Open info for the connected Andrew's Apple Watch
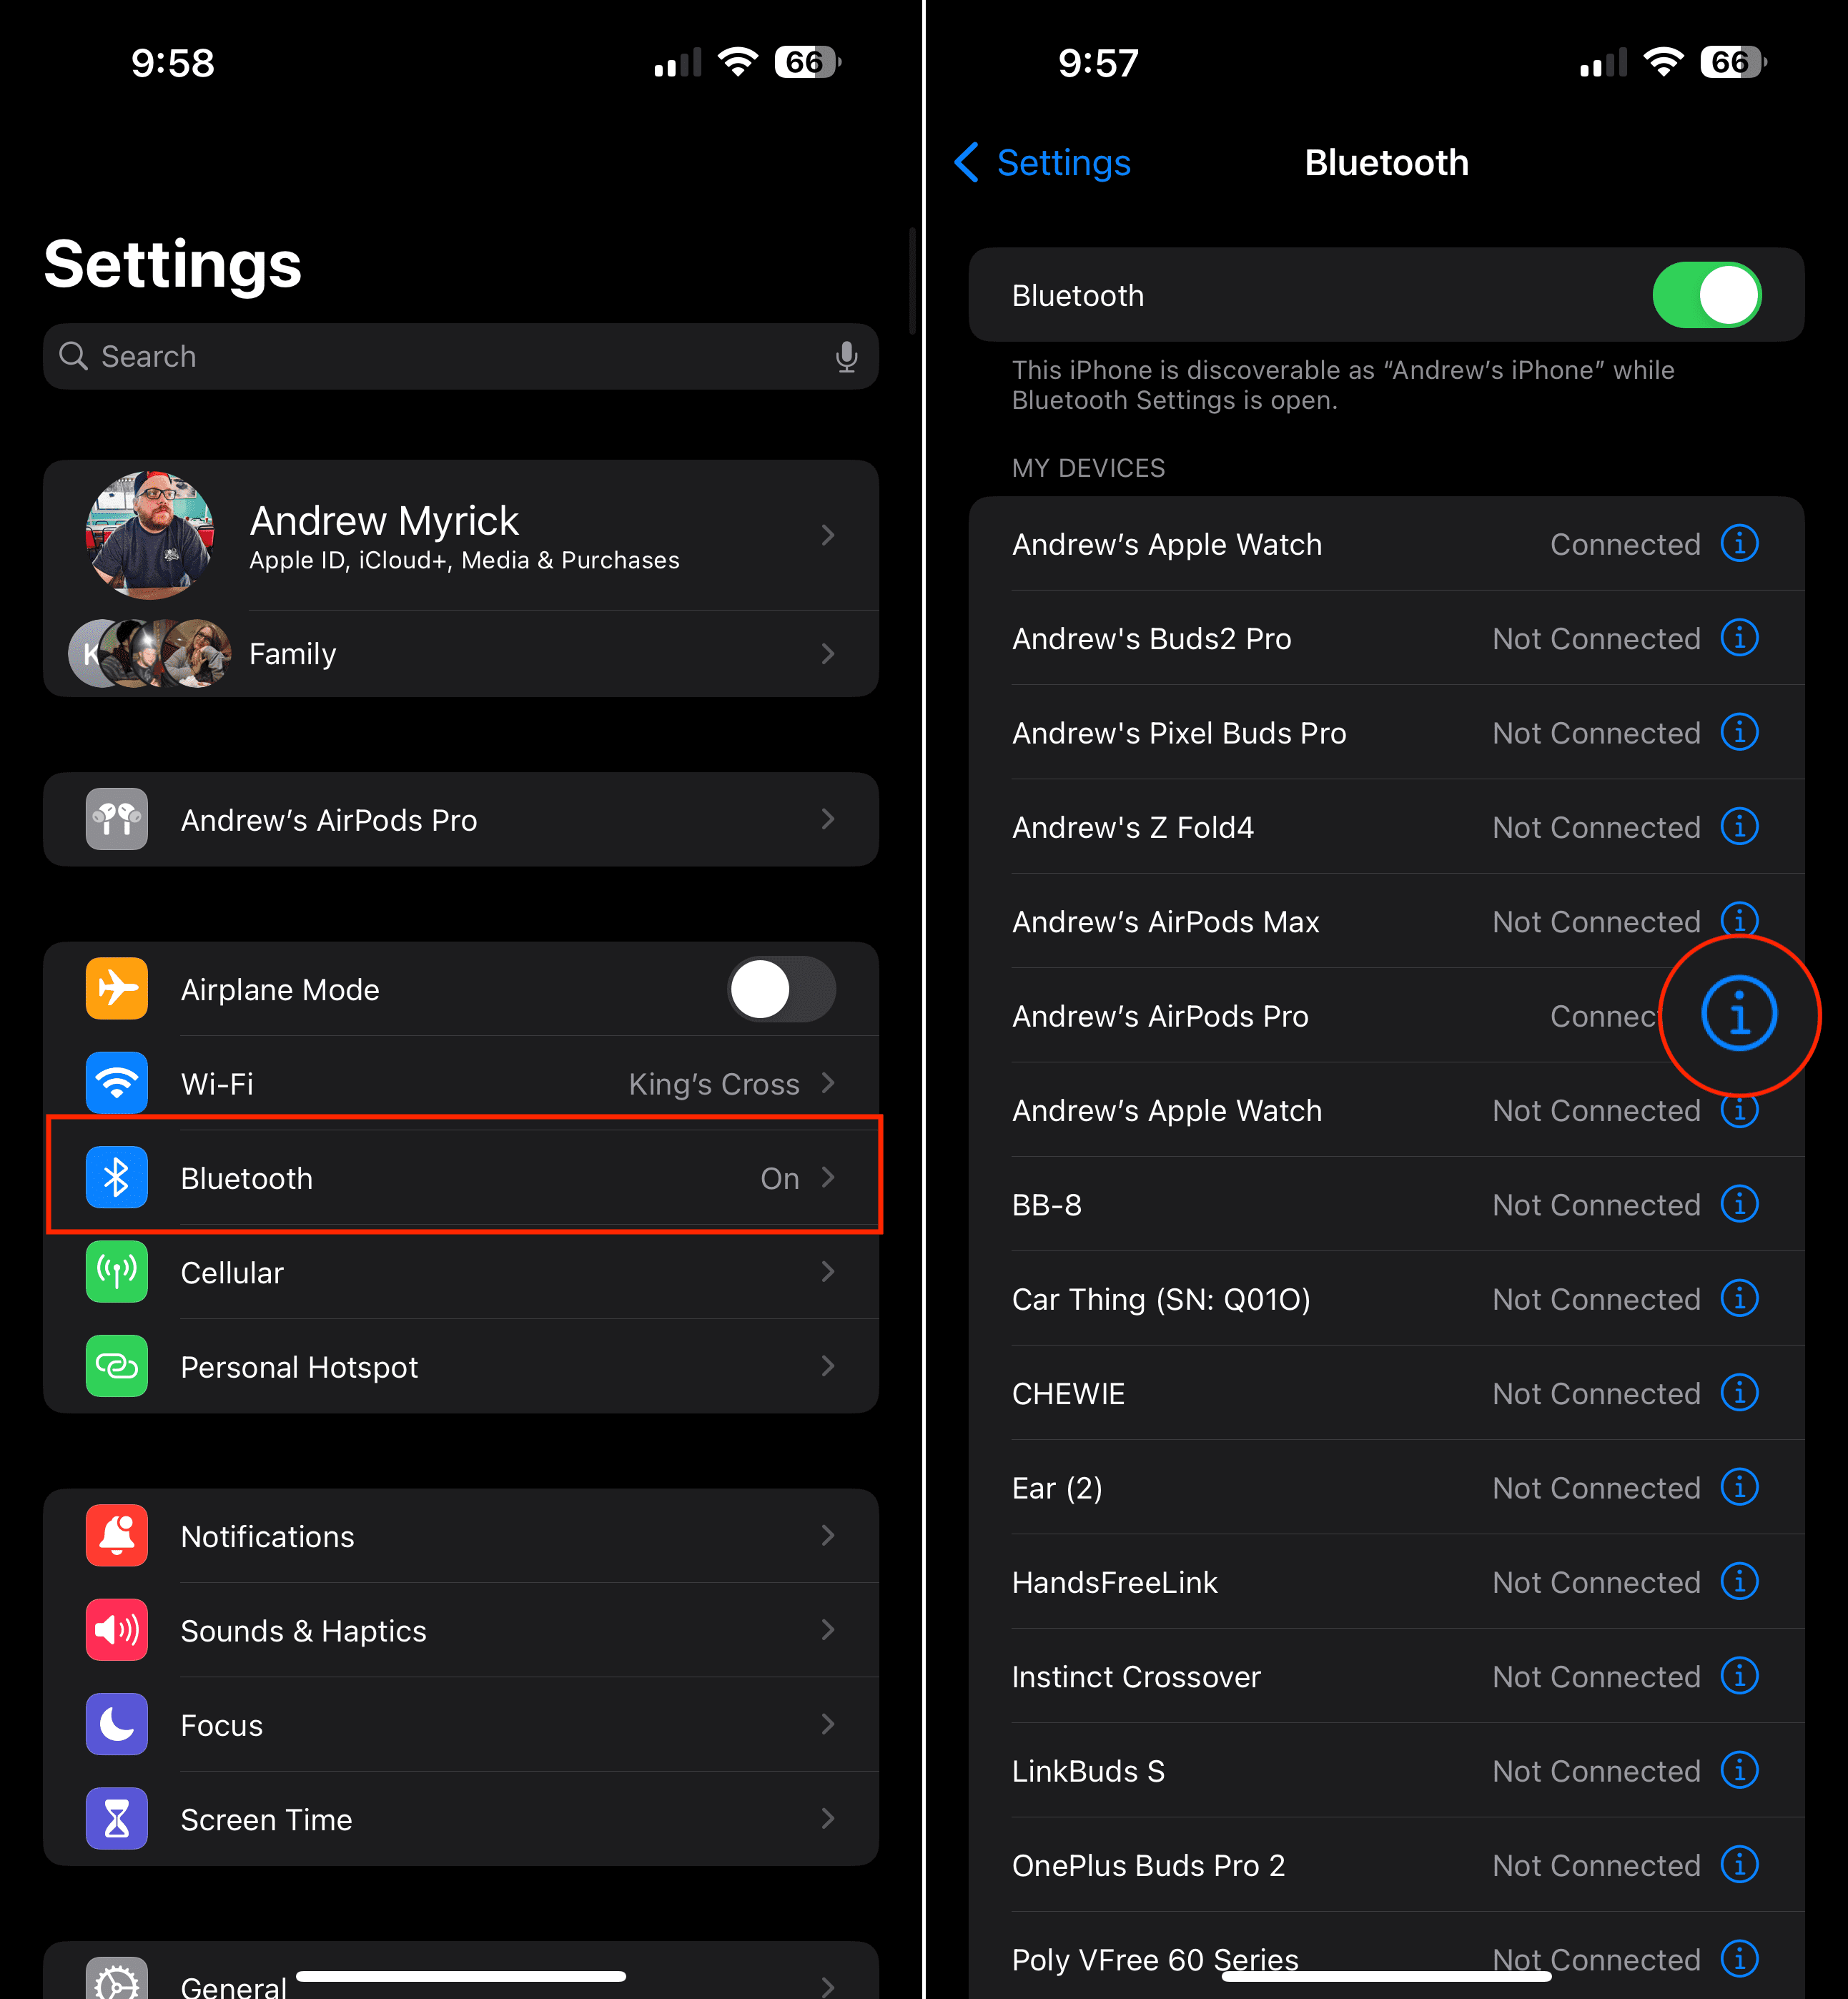1848x1999 pixels. [1739, 543]
